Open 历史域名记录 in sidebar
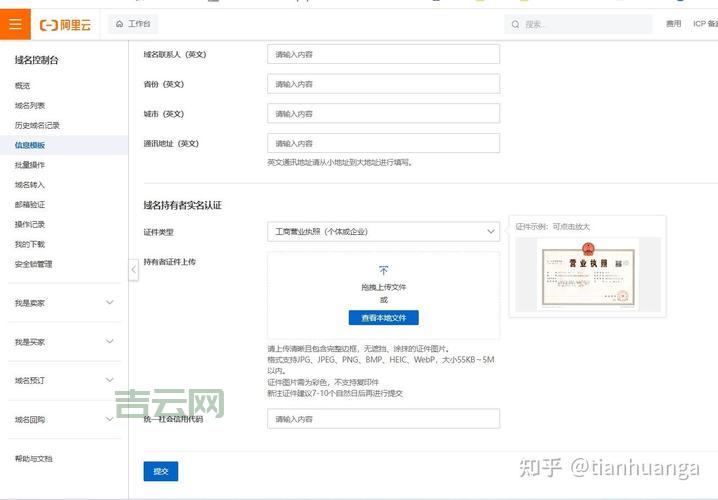 pos(37,125)
